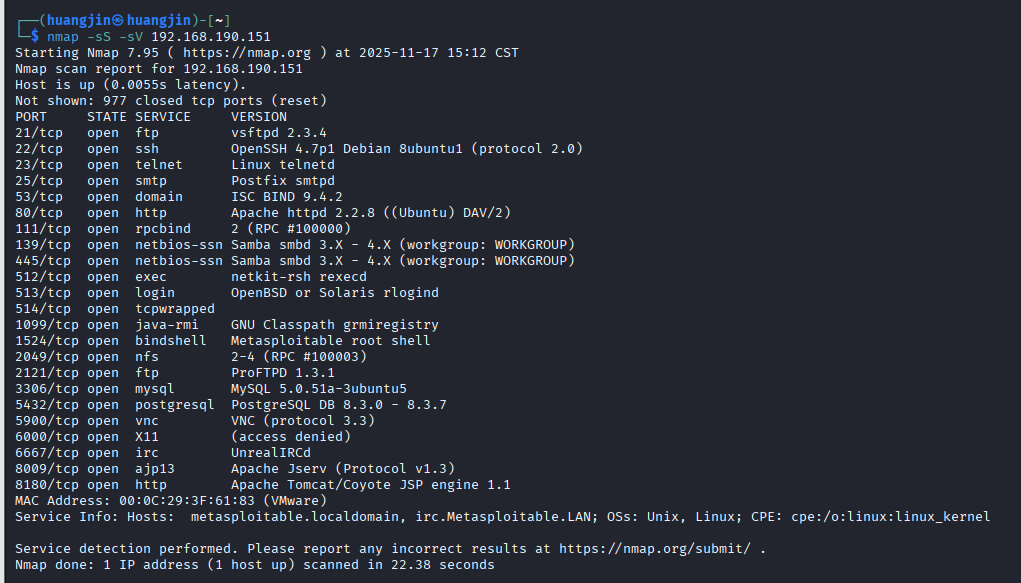The width and height of the screenshot is (1021, 583).
Task: Click the PORT column header
Action: click(31, 117)
